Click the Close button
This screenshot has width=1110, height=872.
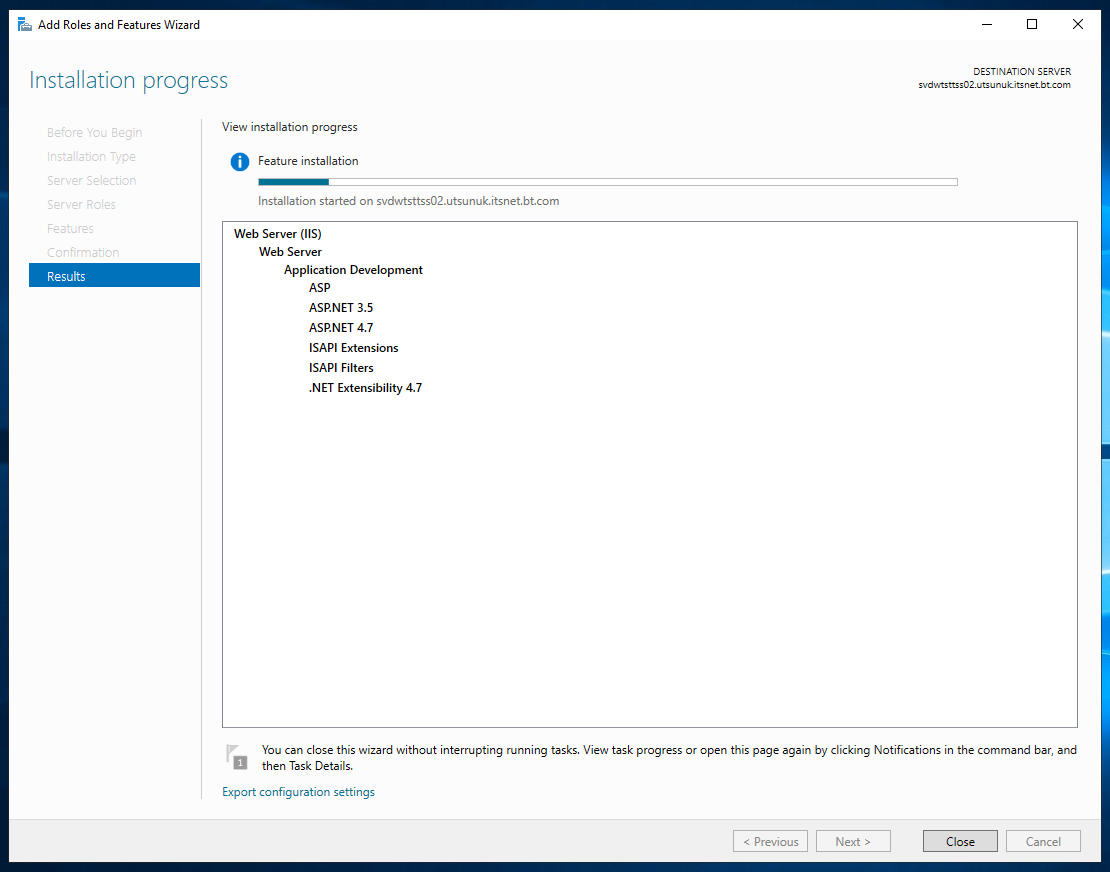[x=960, y=841]
